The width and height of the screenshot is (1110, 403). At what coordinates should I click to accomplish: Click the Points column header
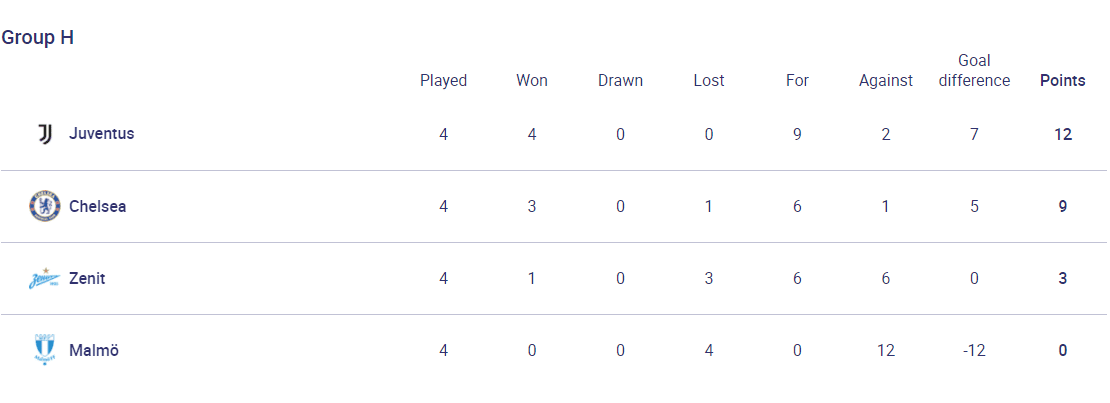1063,81
